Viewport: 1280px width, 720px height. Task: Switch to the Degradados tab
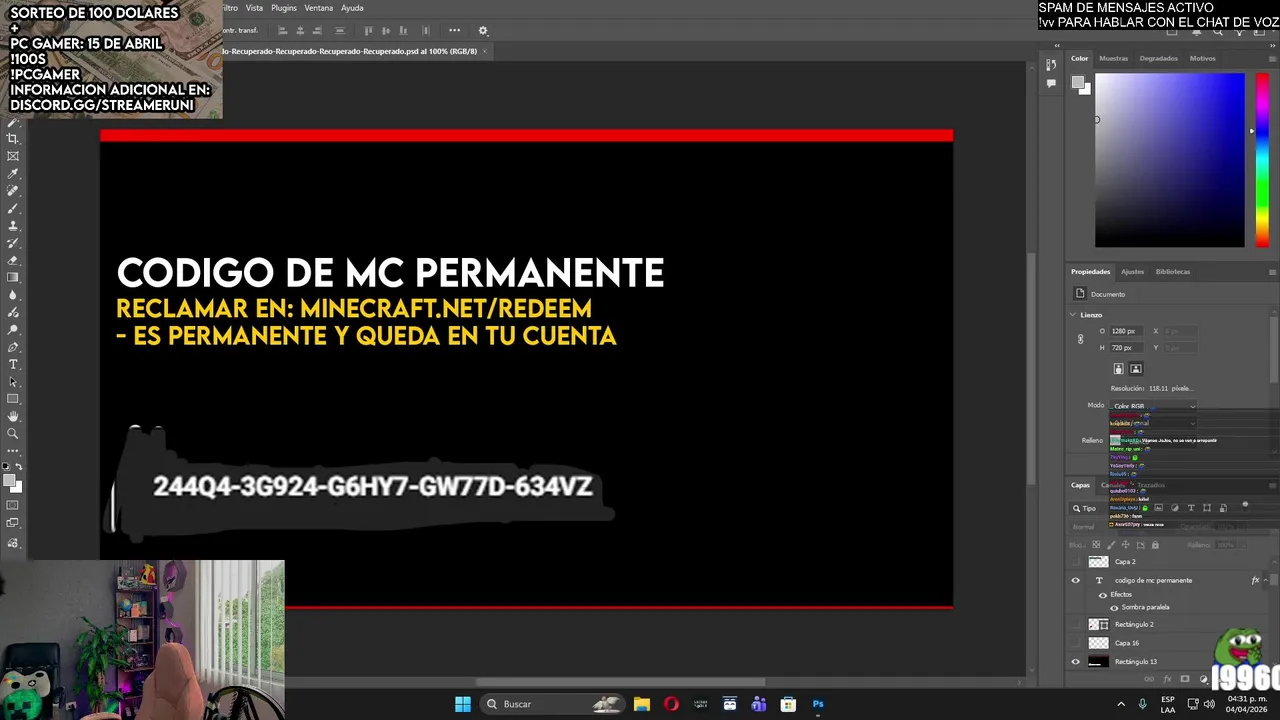tap(1158, 58)
